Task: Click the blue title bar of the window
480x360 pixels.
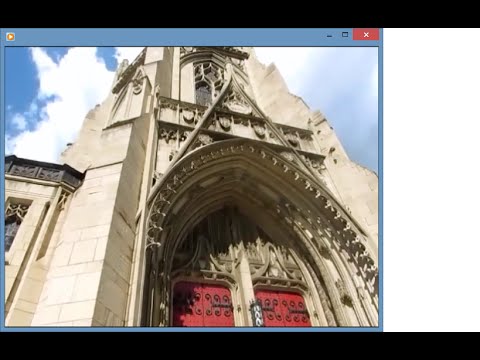Action: (167, 36)
